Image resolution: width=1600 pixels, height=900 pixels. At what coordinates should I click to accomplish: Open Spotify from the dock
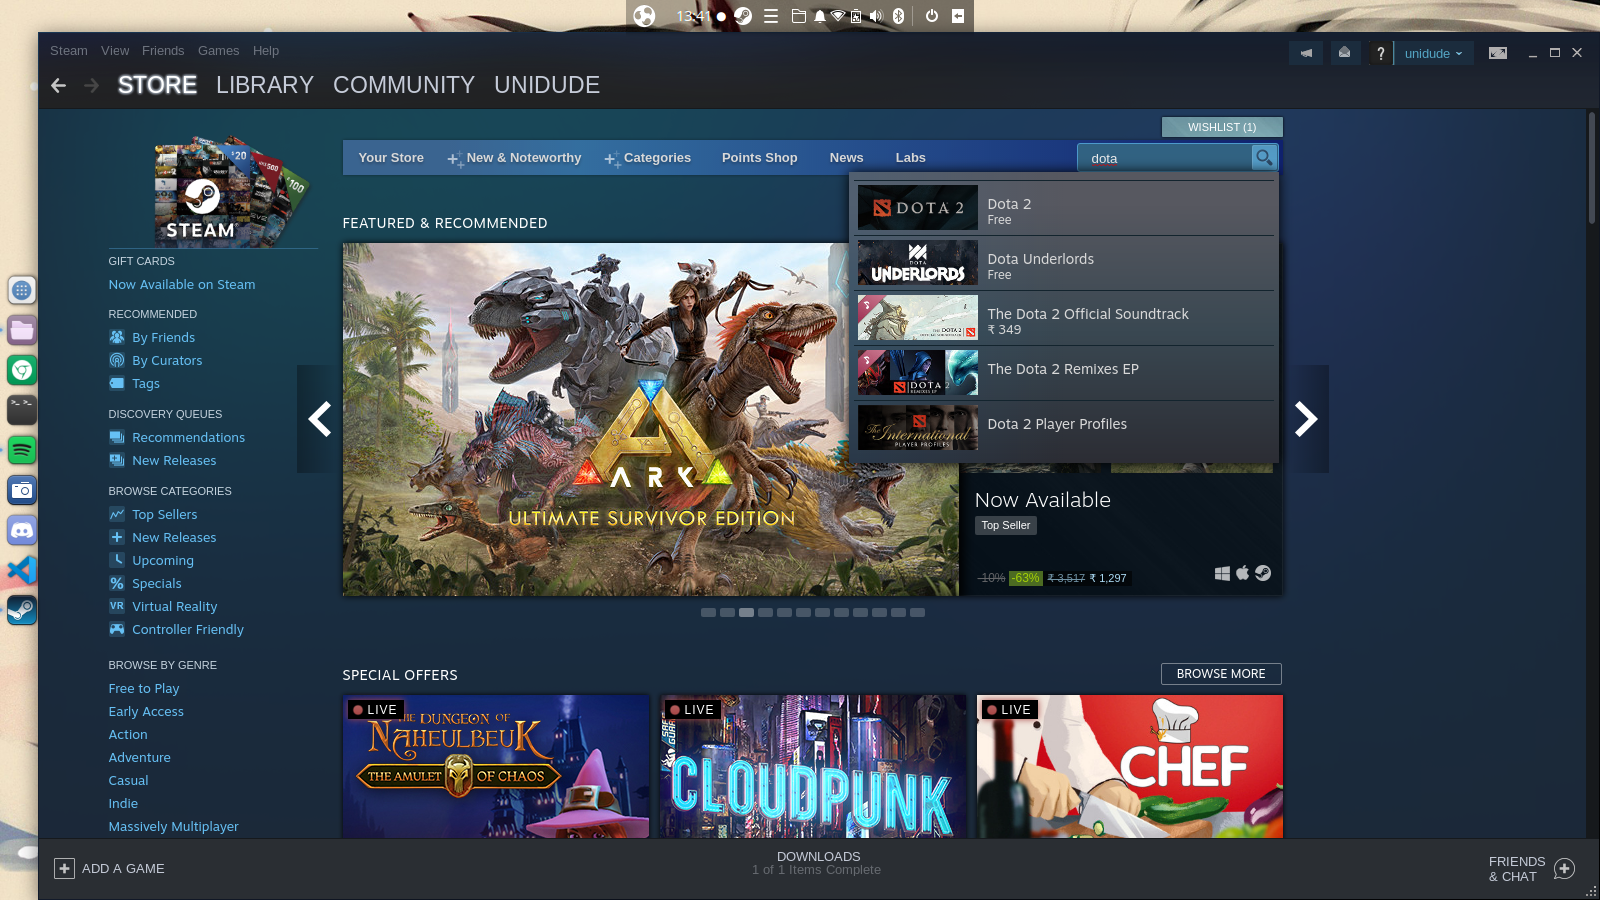[x=22, y=450]
